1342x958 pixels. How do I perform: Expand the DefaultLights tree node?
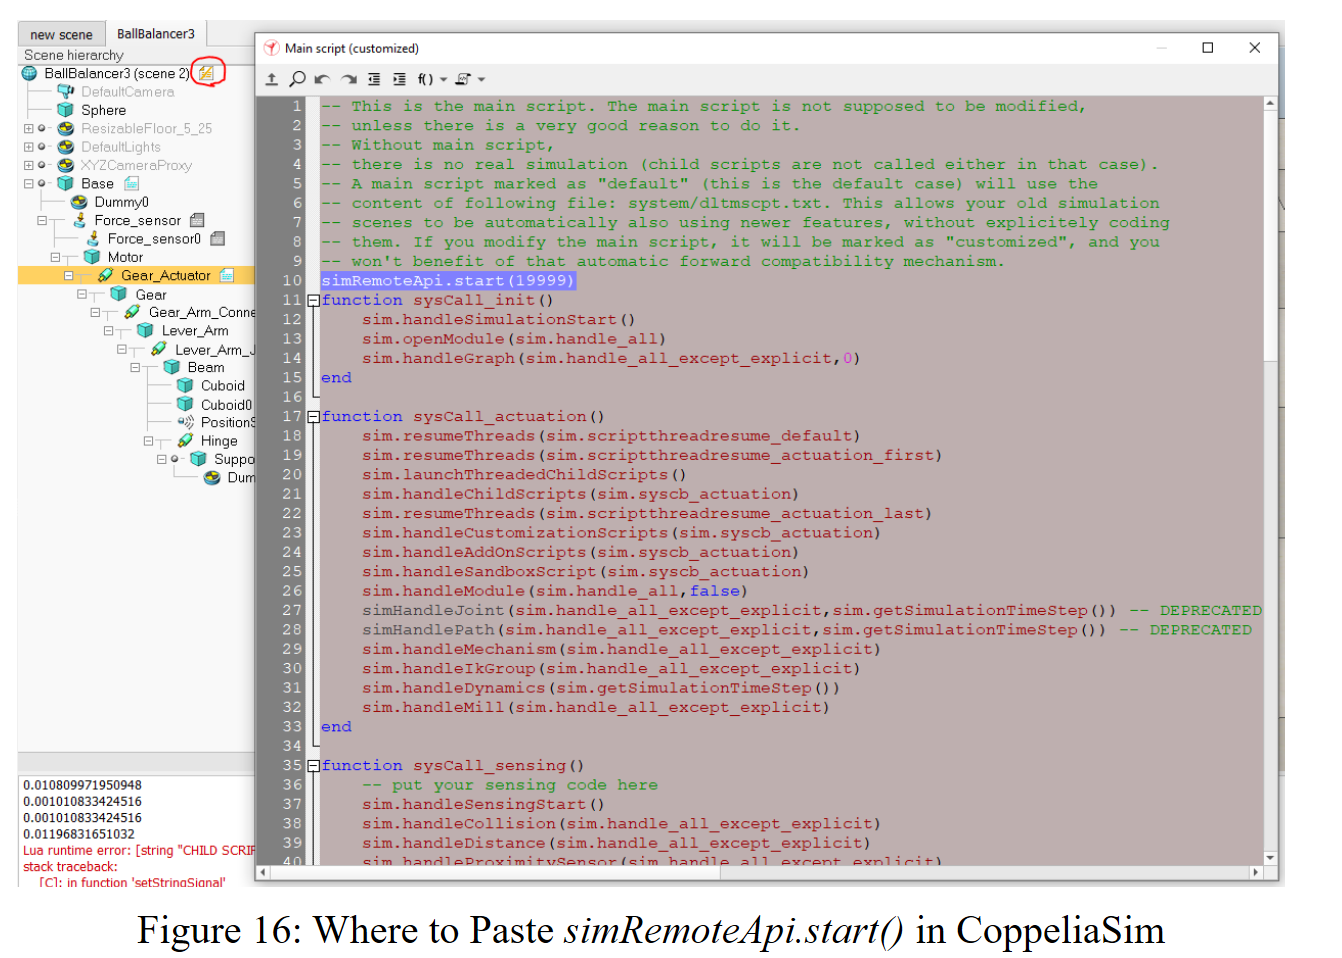click(x=29, y=147)
